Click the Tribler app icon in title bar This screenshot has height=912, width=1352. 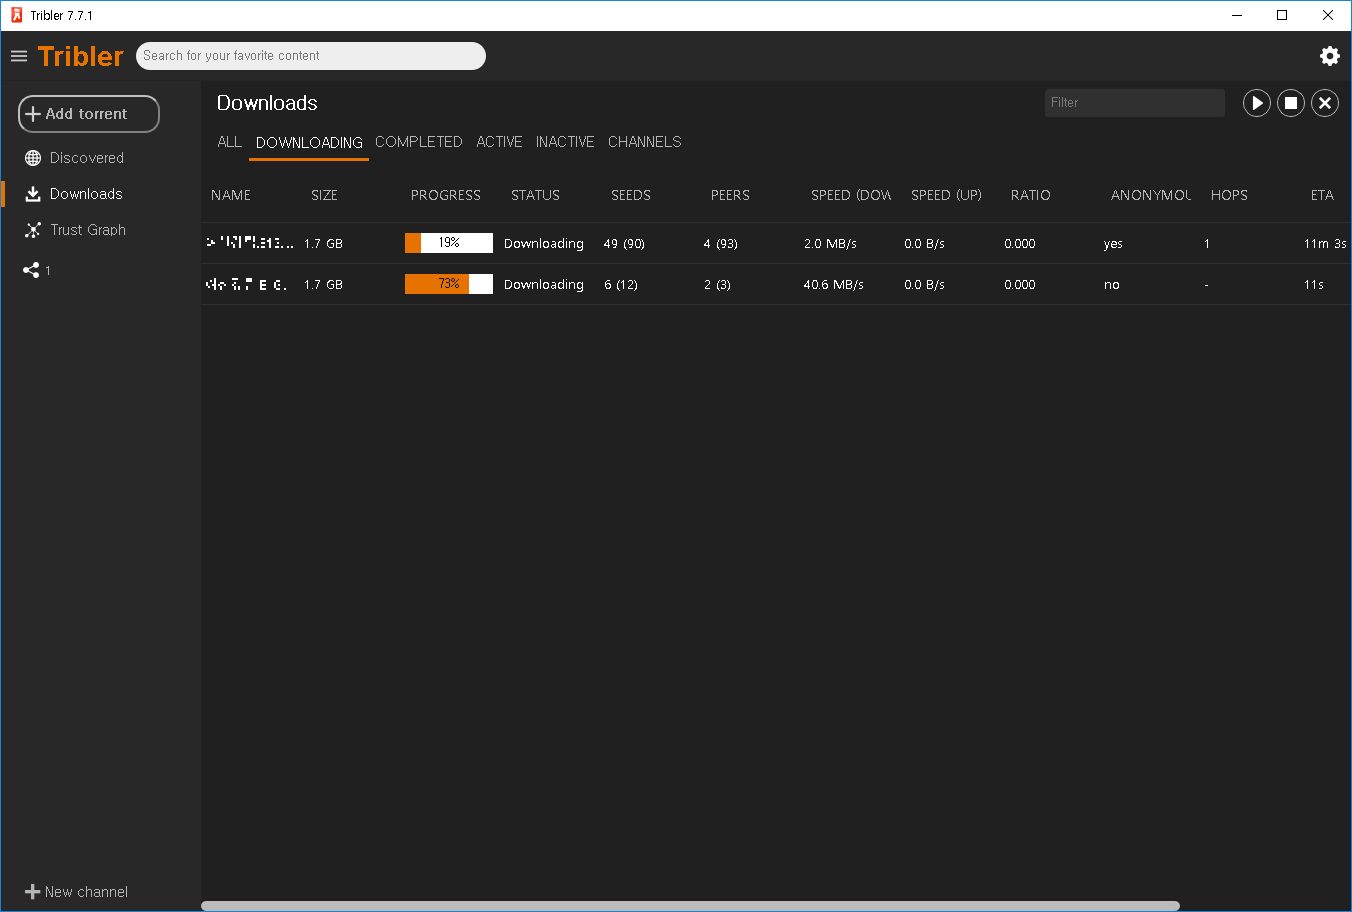[16, 15]
